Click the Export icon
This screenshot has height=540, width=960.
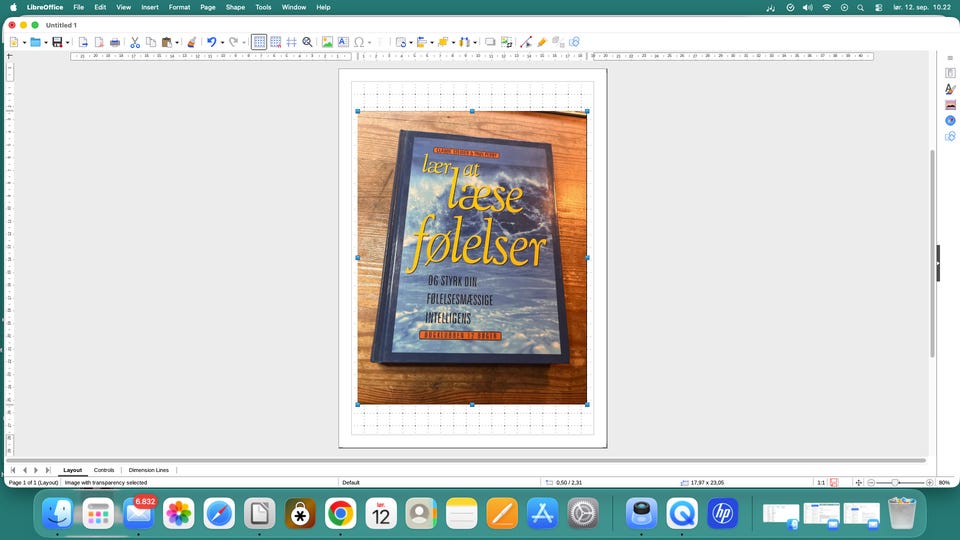(x=83, y=42)
